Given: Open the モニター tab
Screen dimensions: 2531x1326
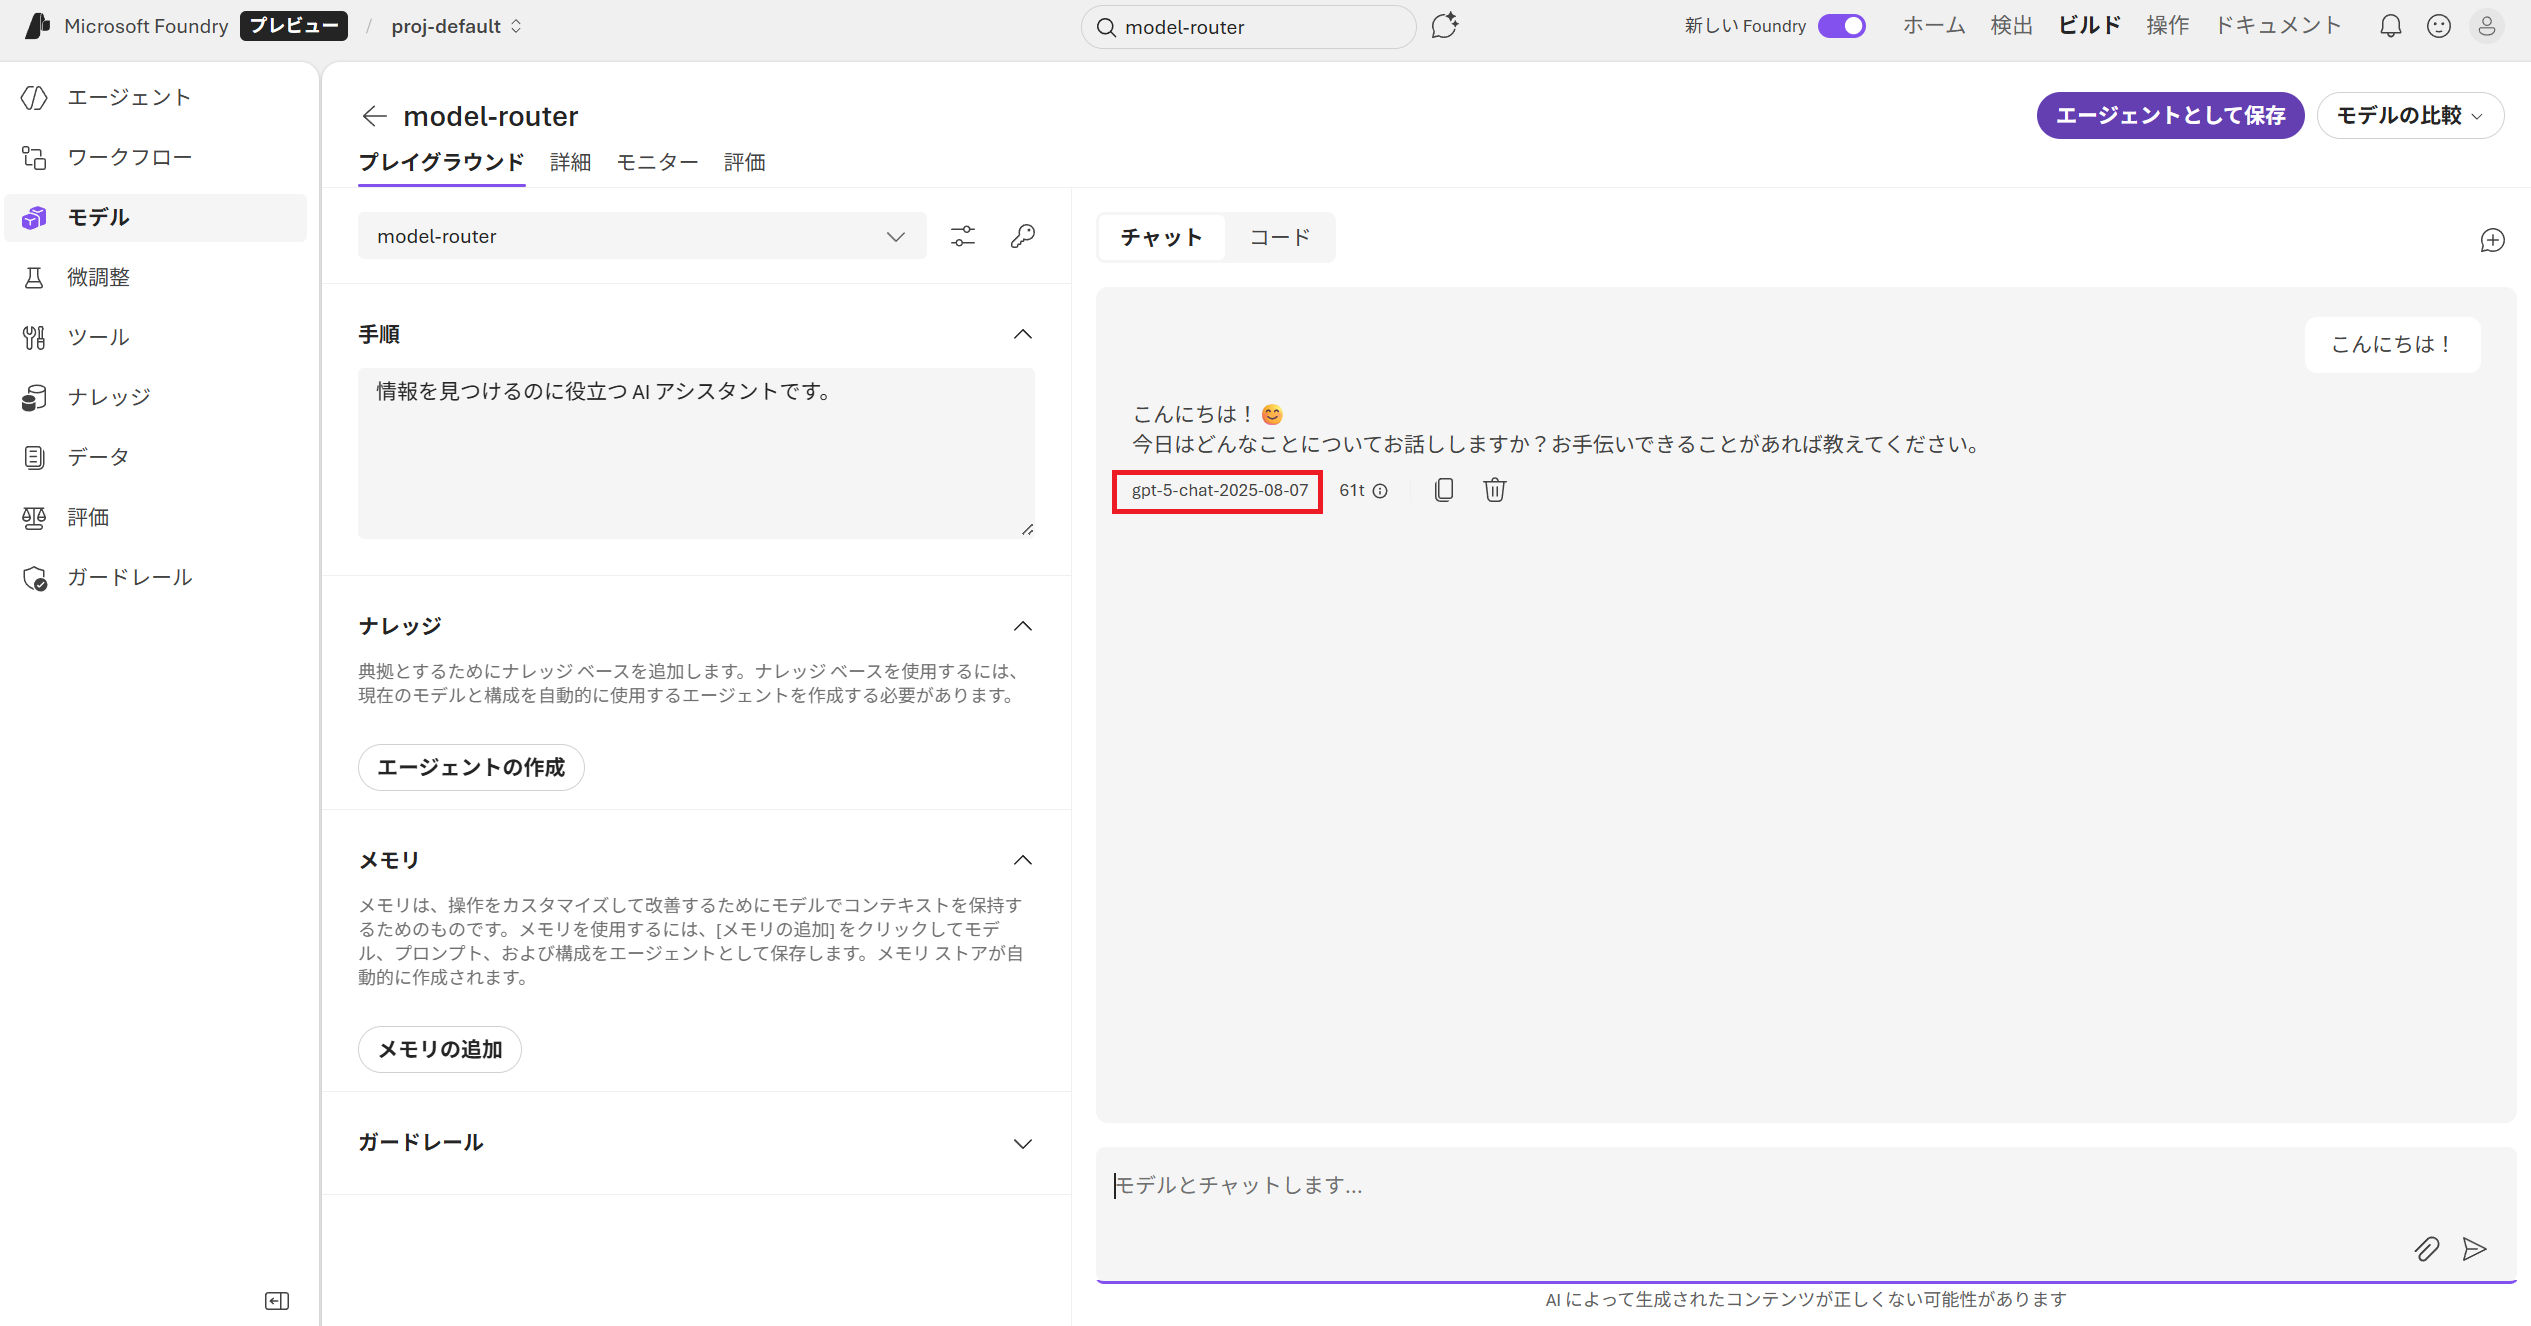Looking at the screenshot, I should point(657,162).
